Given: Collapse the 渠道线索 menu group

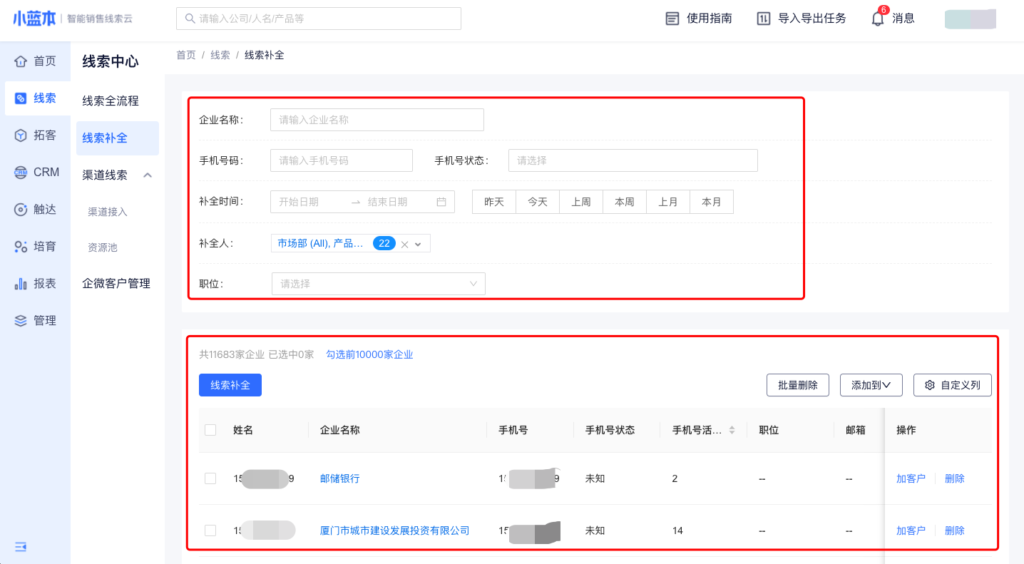Looking at the screenshot, I should (147, 175).
